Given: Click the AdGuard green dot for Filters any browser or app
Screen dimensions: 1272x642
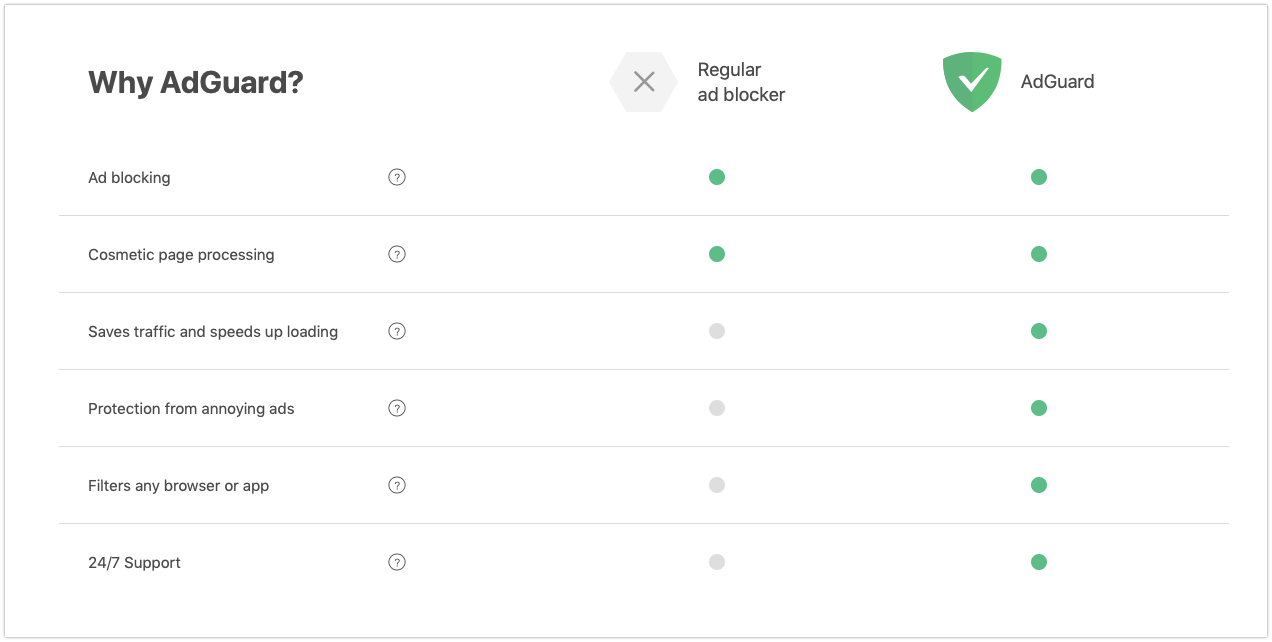Looking at the screenshot, I should [x=1039, y=485].
